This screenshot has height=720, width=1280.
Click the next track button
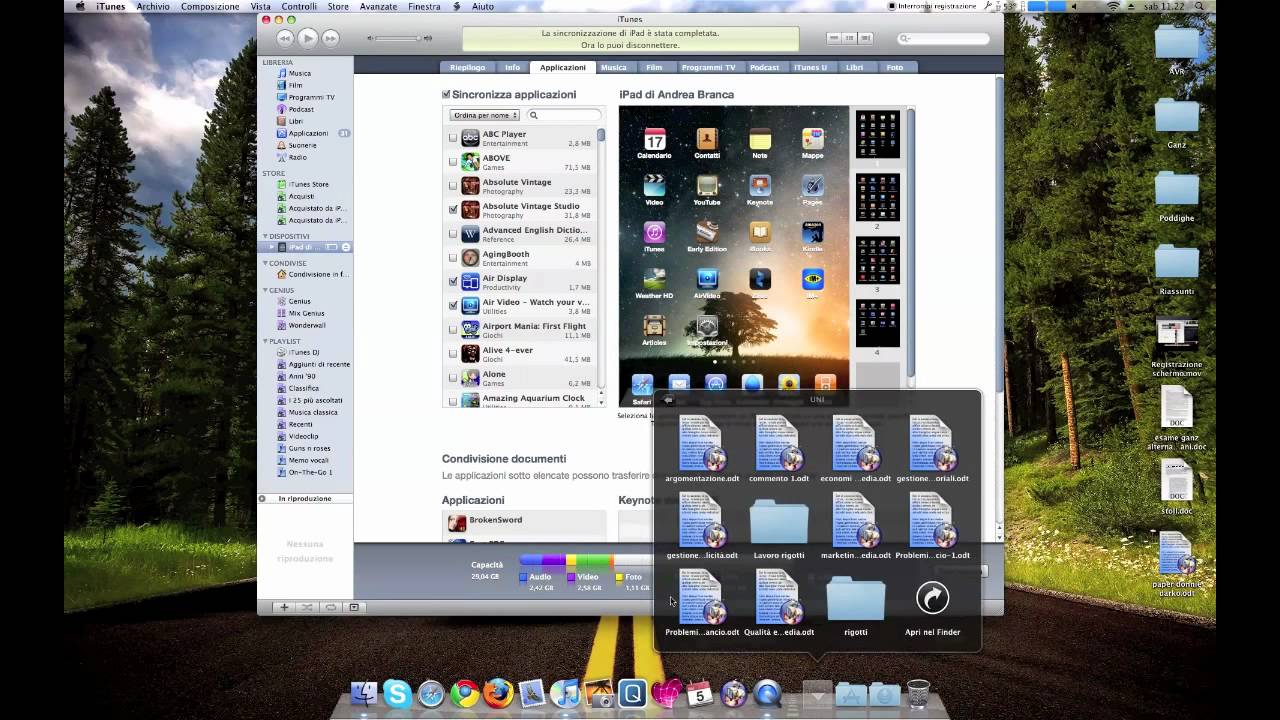pos(330,38)
